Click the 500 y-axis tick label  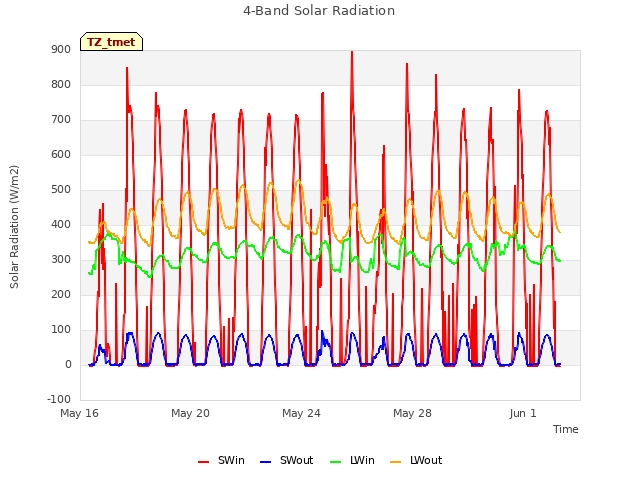click(x=61, y=189)
